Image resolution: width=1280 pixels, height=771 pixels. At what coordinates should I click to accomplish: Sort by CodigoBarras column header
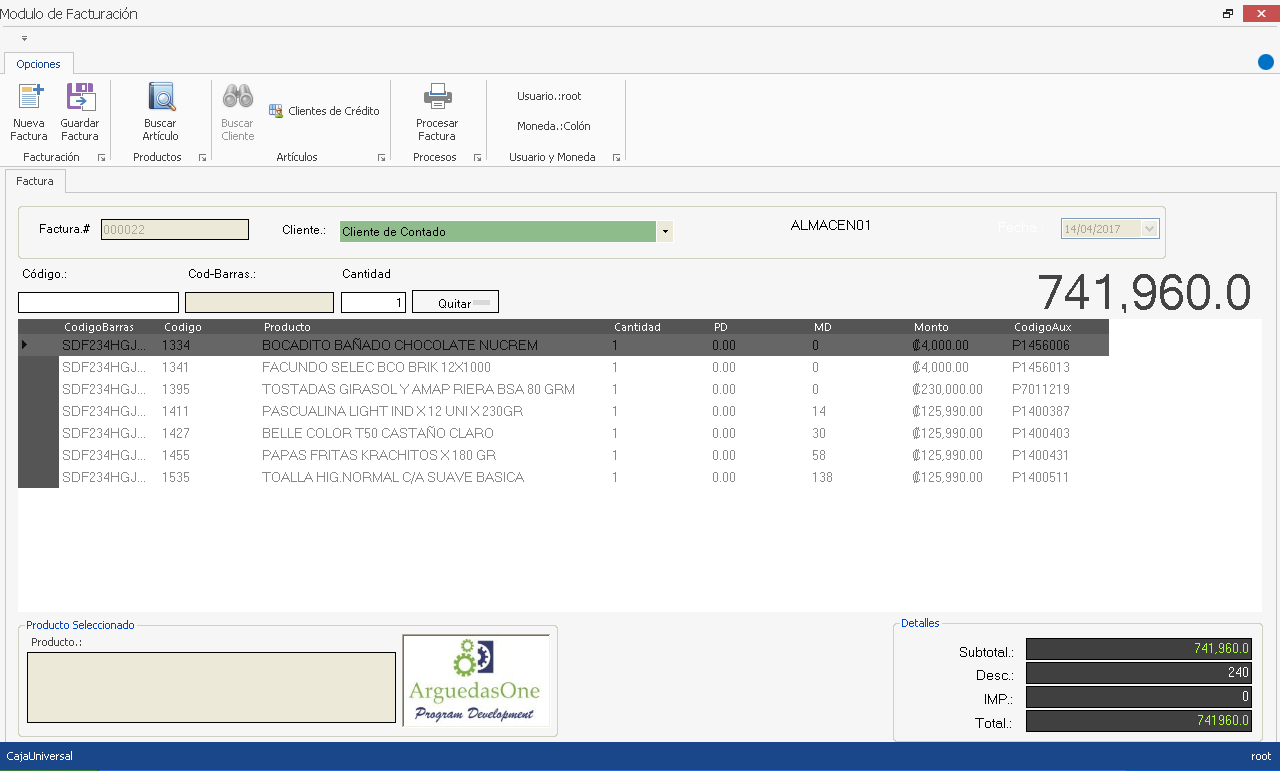point(99,327)
